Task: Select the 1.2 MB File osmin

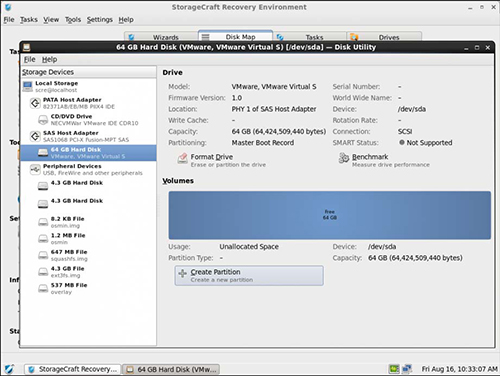Action: coord(88,239)
